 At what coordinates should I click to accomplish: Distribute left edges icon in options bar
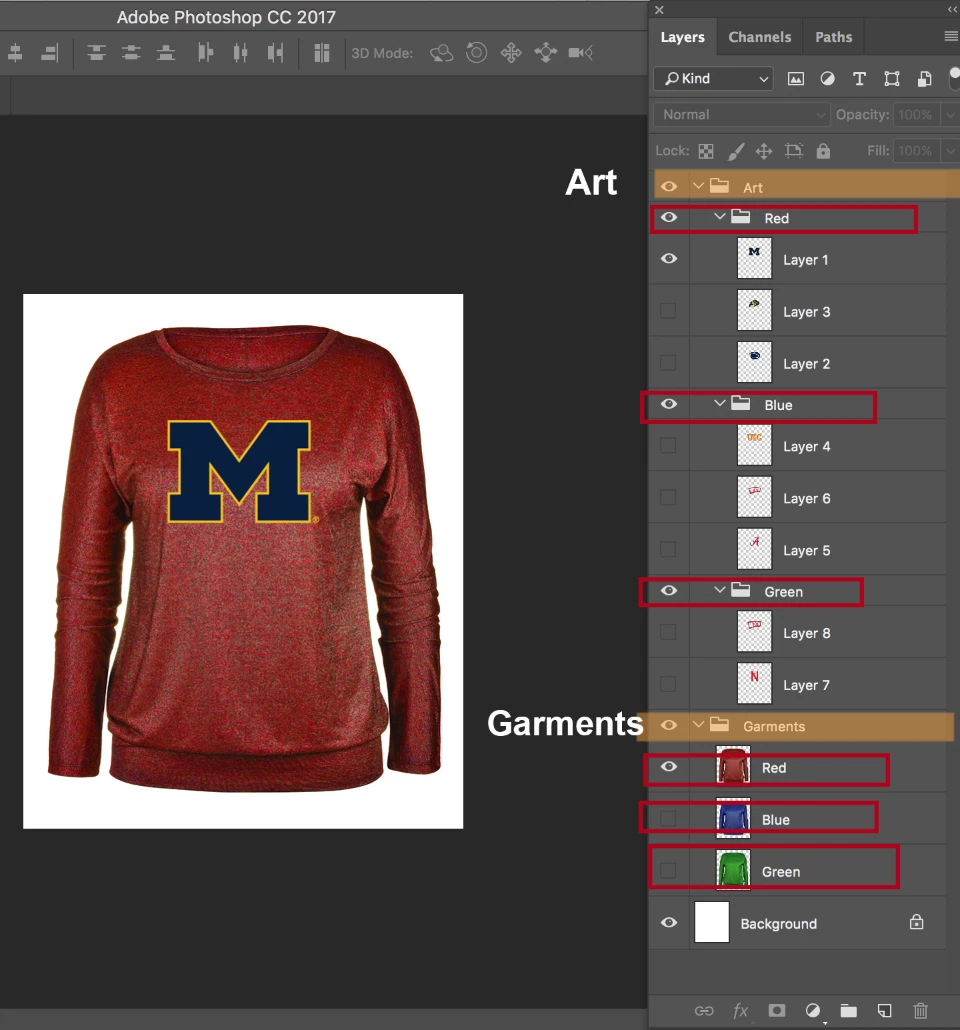tap(206, 53)
